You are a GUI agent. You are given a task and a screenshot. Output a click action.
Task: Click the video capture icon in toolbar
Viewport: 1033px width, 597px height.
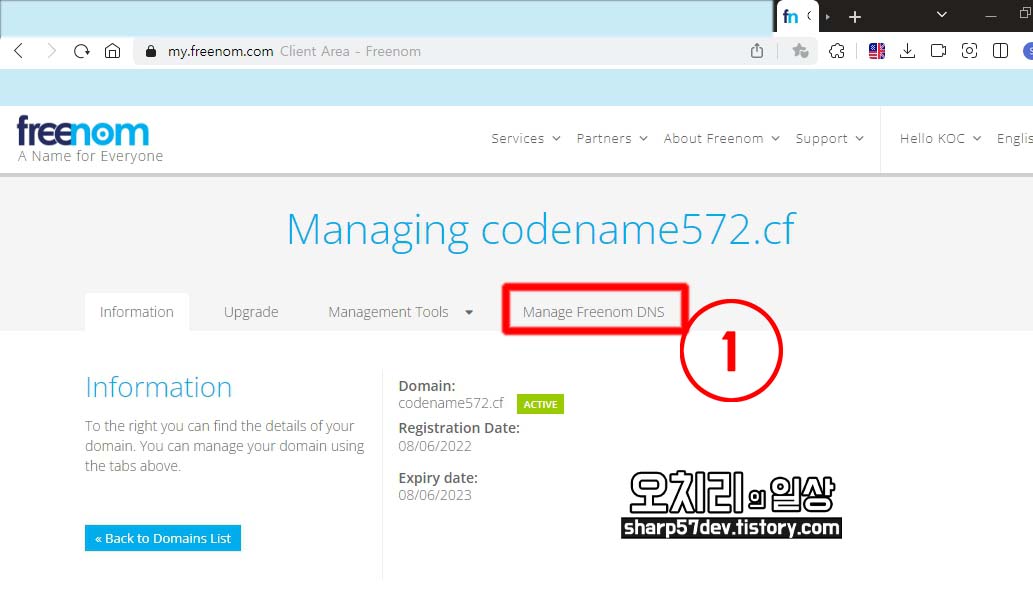click(x=938, y=51)
